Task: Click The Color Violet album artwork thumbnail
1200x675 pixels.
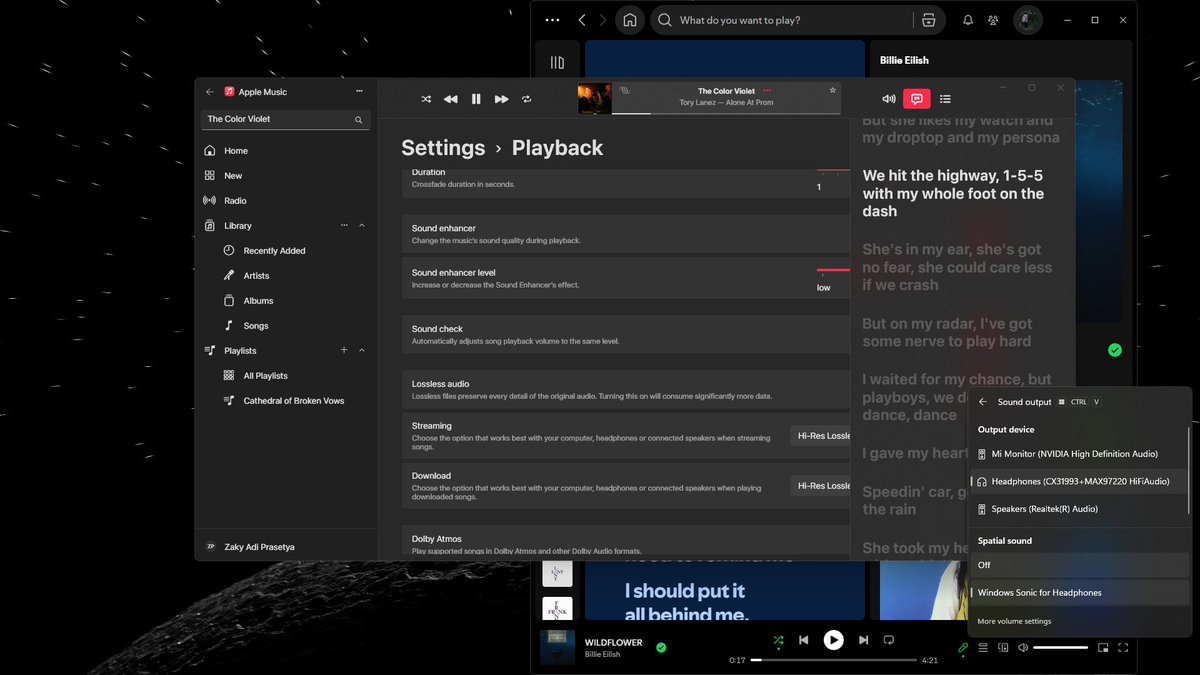Action: (594, 99)
